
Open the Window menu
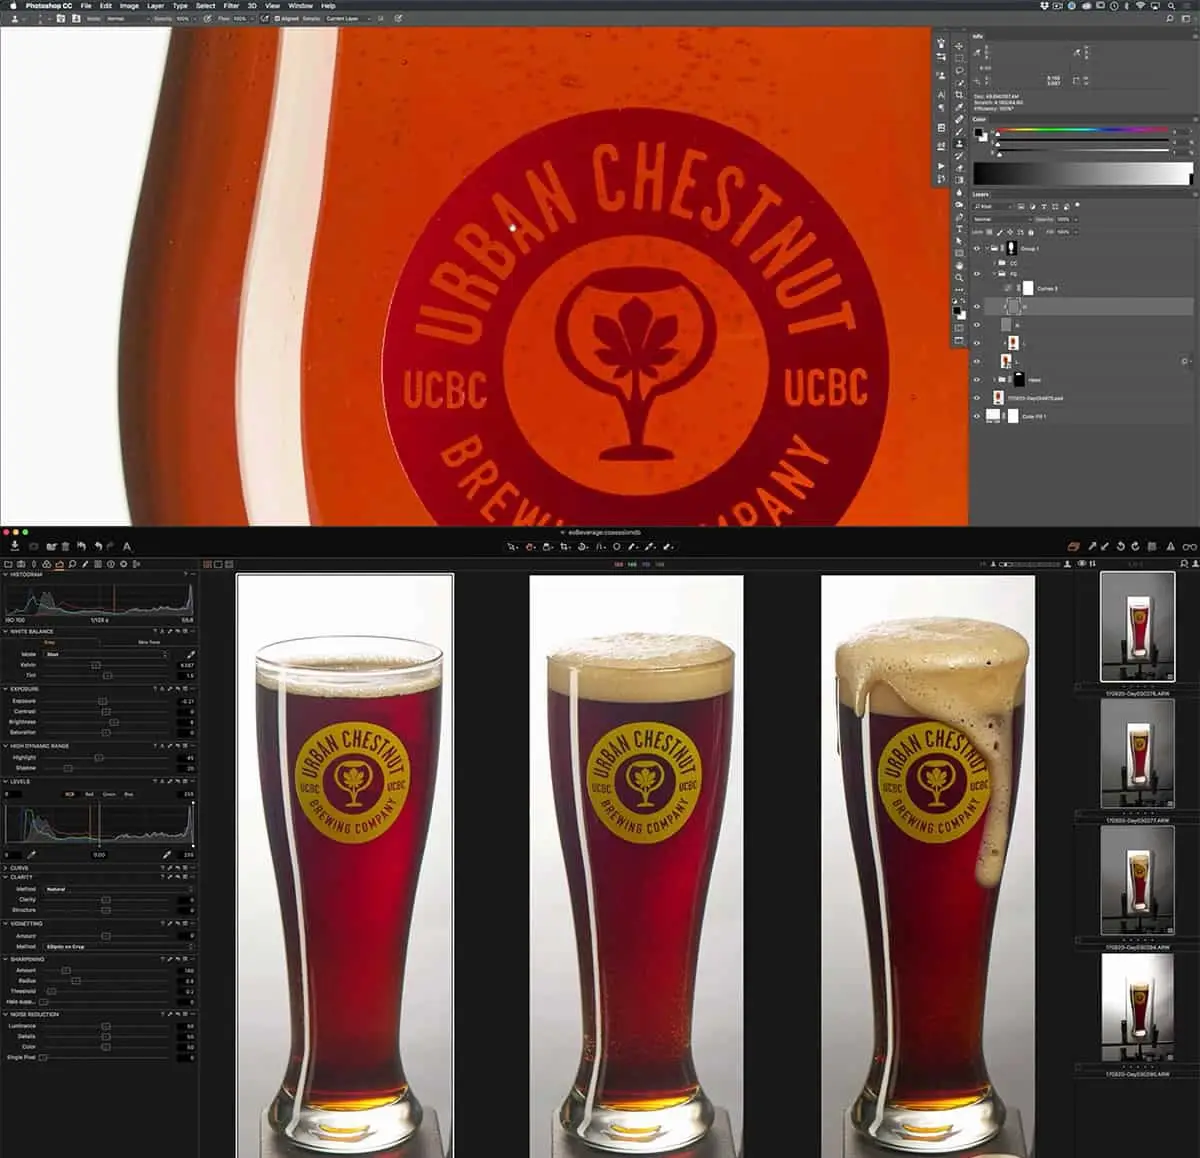coord(301,6)
